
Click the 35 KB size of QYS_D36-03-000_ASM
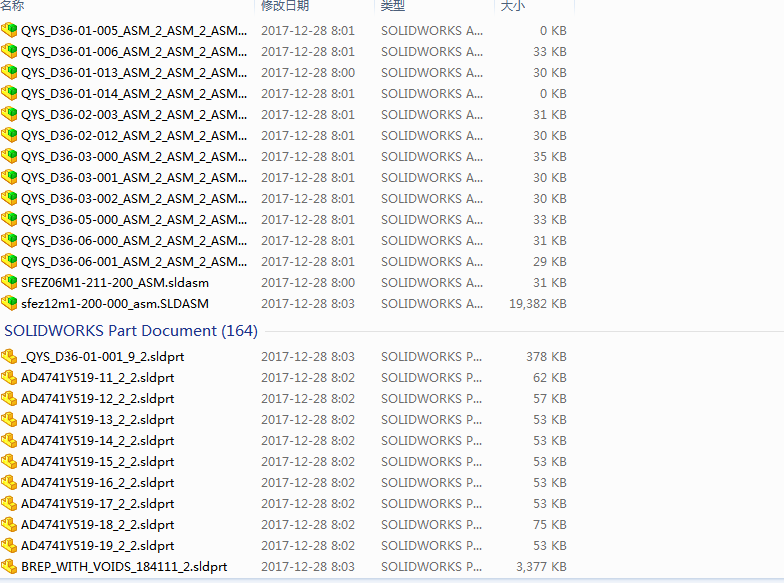tap(550, 156)
